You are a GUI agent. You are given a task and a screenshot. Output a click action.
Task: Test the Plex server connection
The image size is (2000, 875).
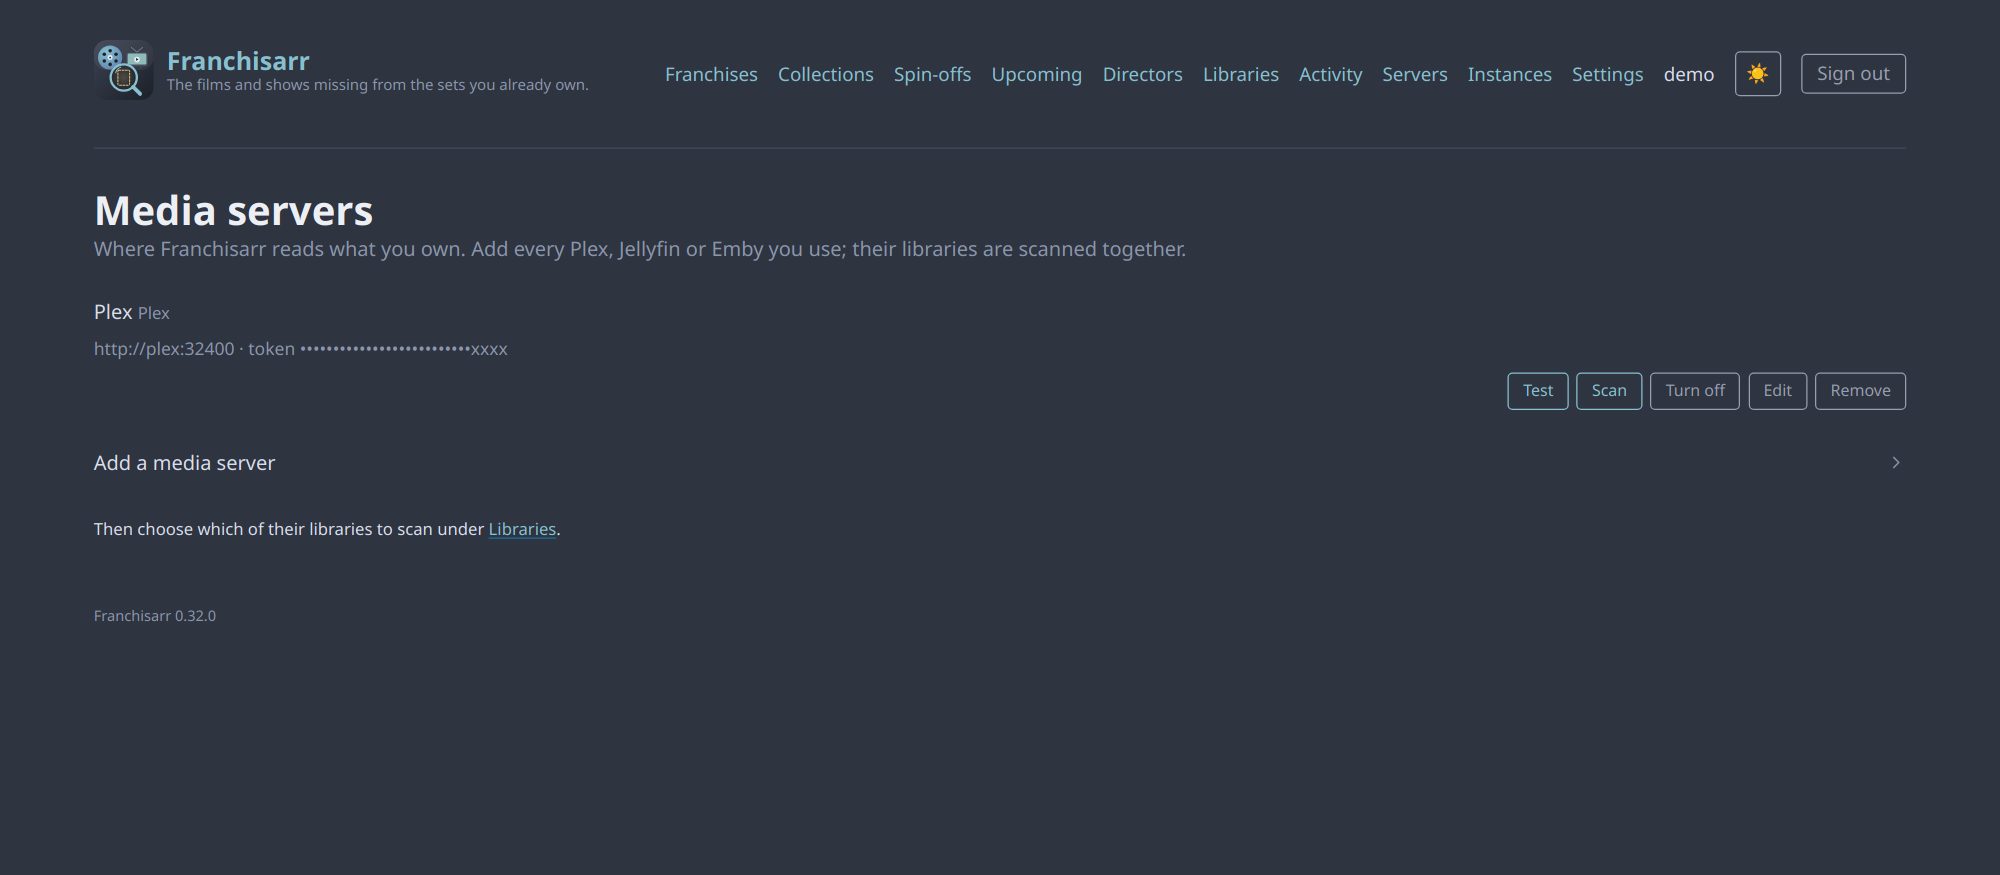(1538, 391)
